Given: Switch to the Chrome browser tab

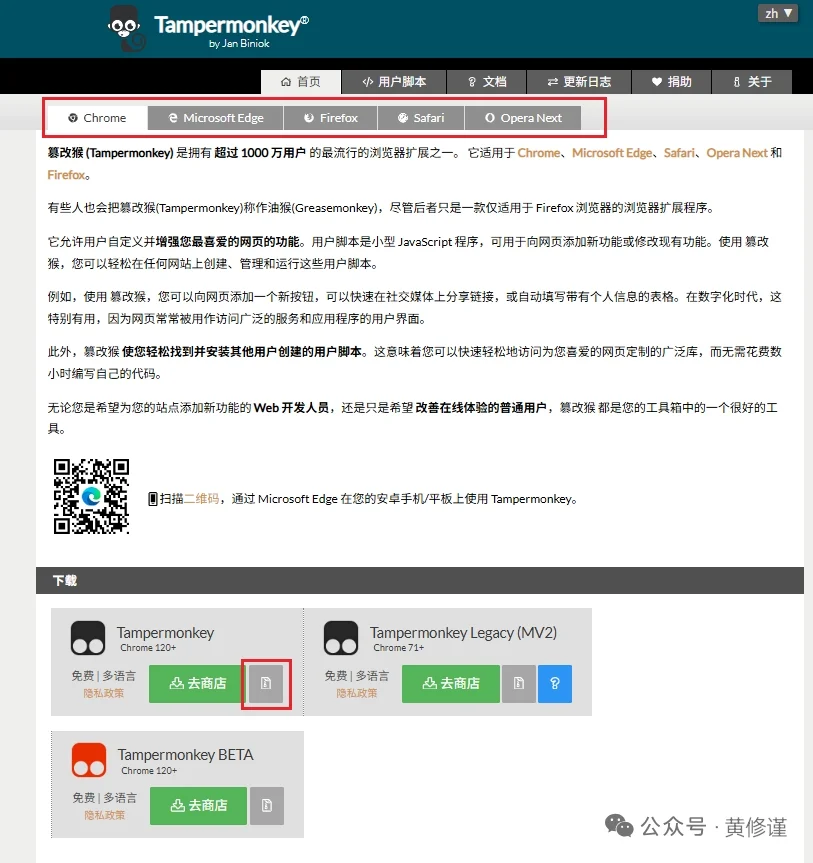Looking at the screenshot, I should (x=97, y=117).
